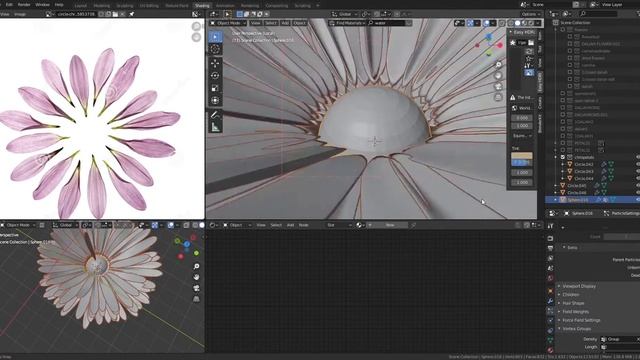Viewport: 640px width, 360px height.
Task: Select the Rotate tool in viewport toolbar
Action: (x=215, y=76)
